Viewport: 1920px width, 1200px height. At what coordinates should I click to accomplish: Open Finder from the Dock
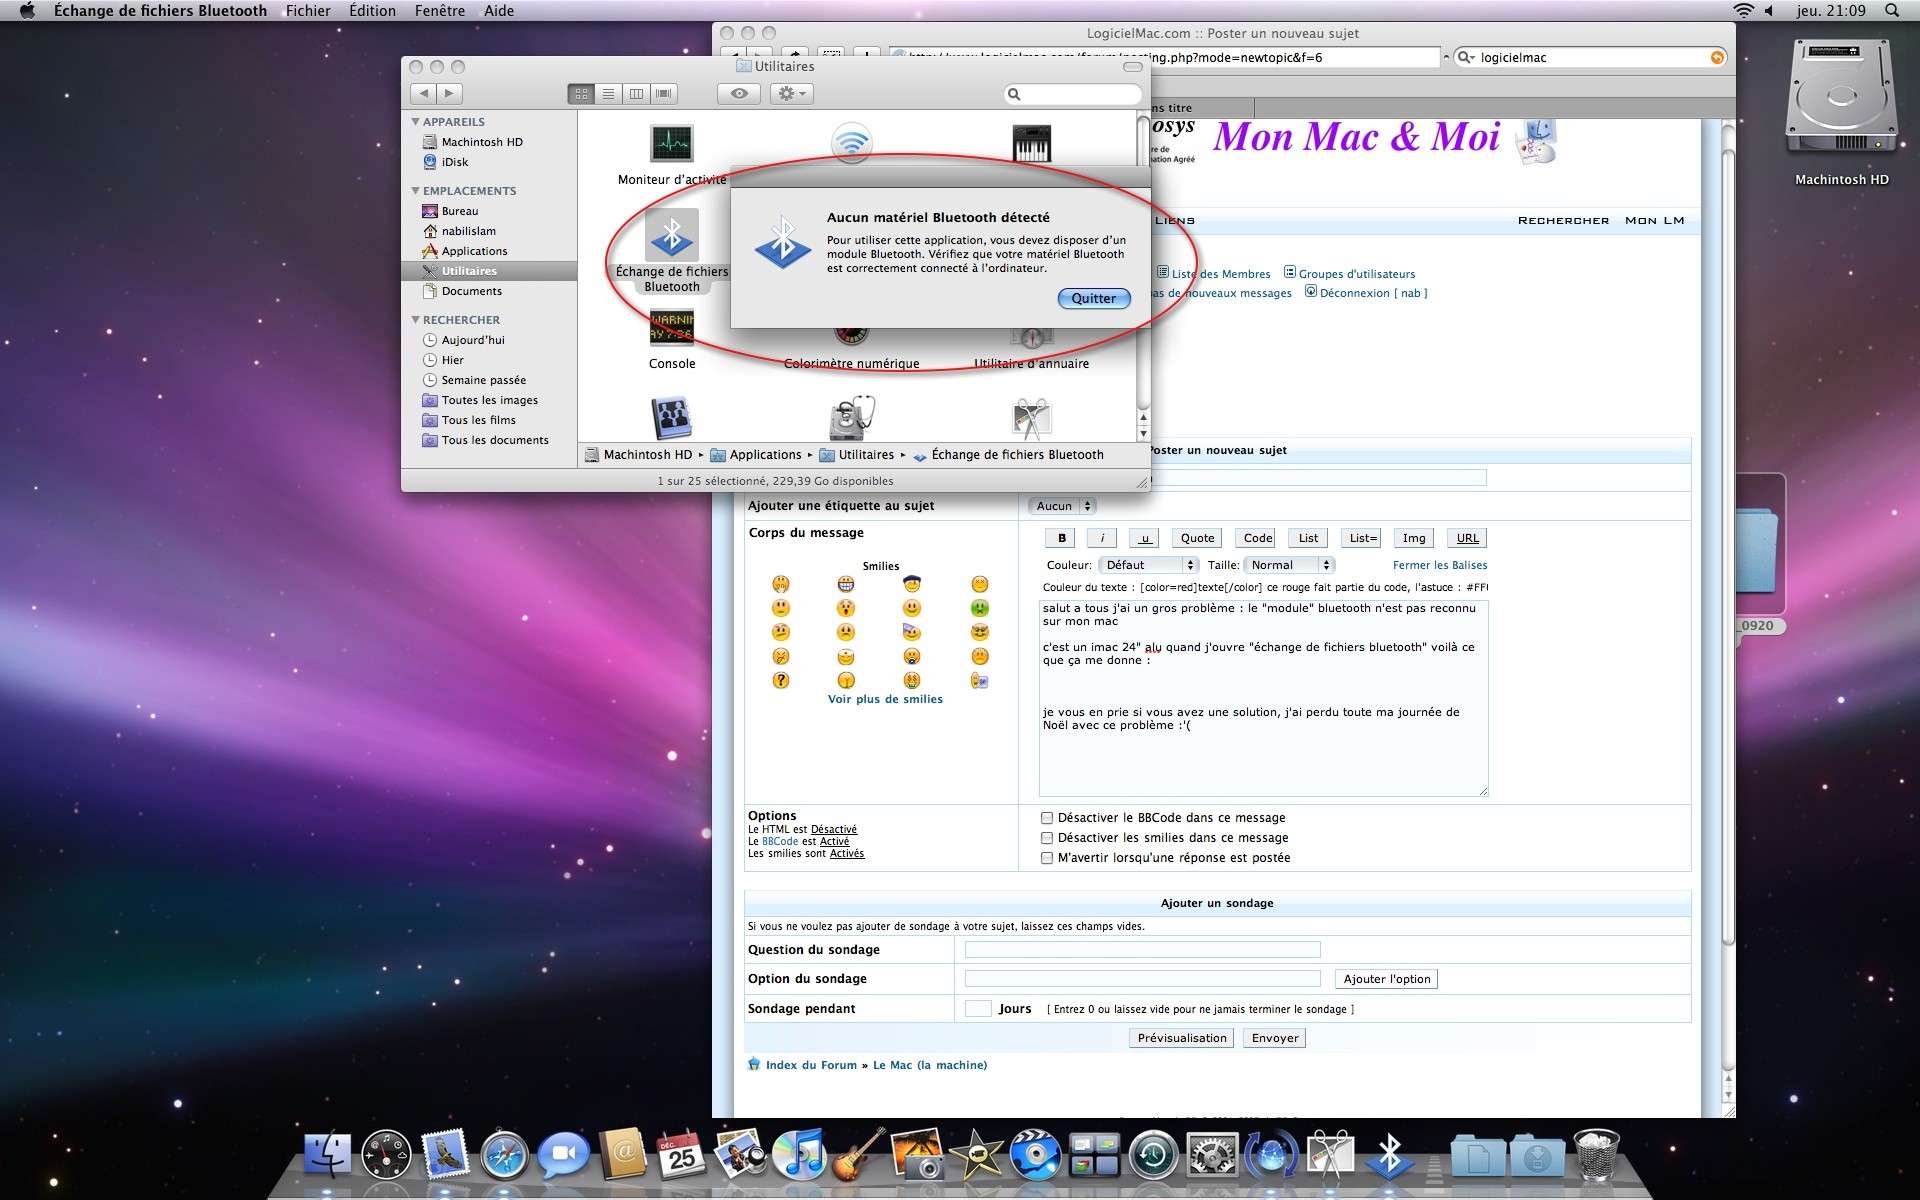coord(327,1156)
